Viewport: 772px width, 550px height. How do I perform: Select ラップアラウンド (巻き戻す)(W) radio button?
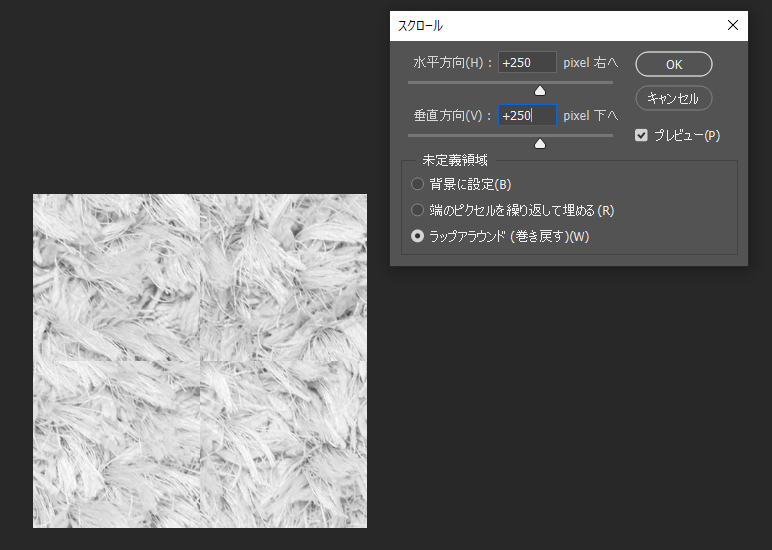point(418,236)
